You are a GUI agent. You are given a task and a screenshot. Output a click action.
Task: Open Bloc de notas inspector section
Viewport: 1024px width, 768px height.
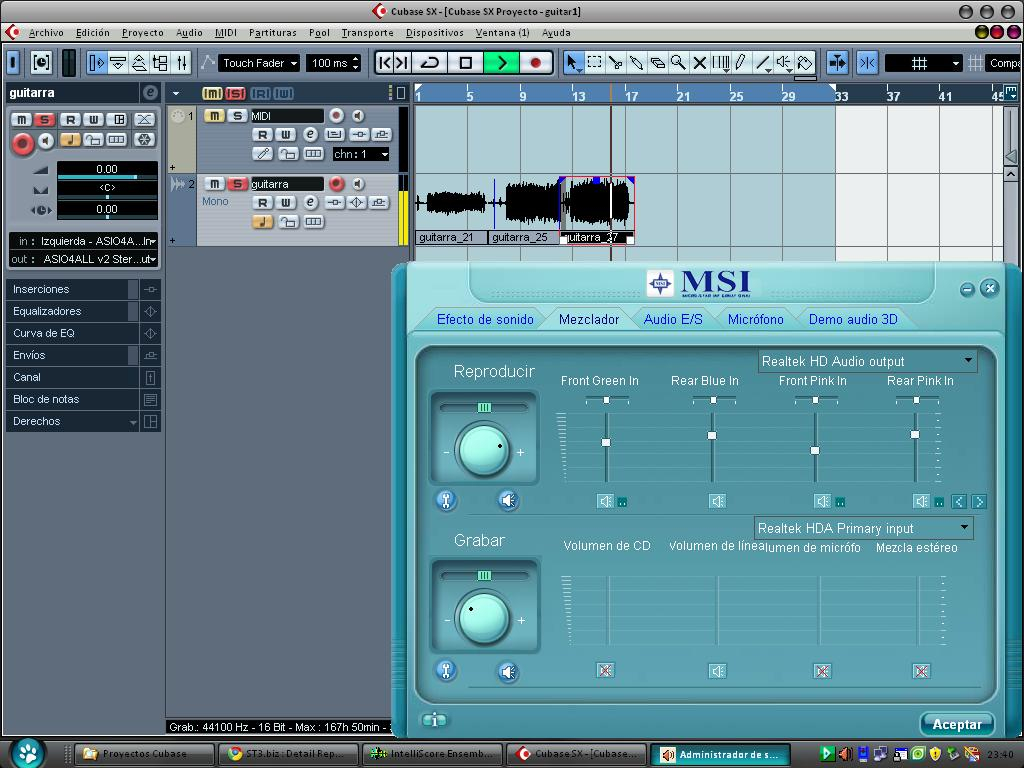coord(72,399)
